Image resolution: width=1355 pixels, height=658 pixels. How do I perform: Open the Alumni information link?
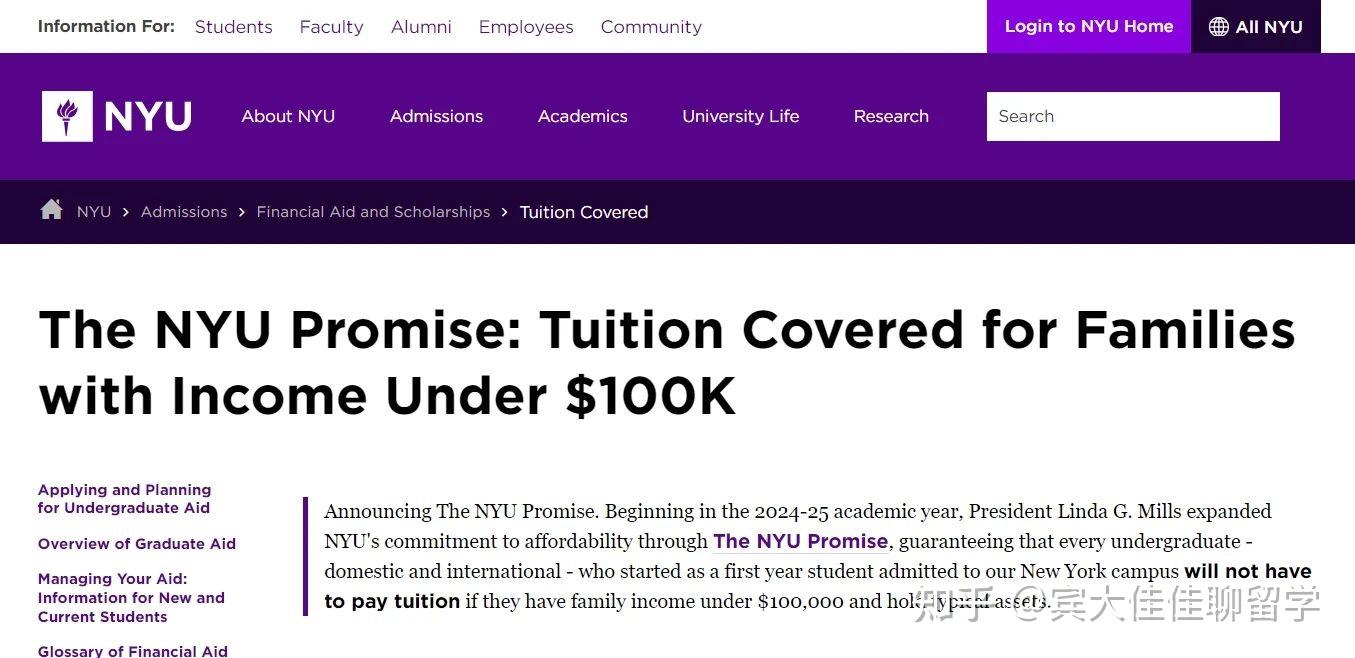421,27
